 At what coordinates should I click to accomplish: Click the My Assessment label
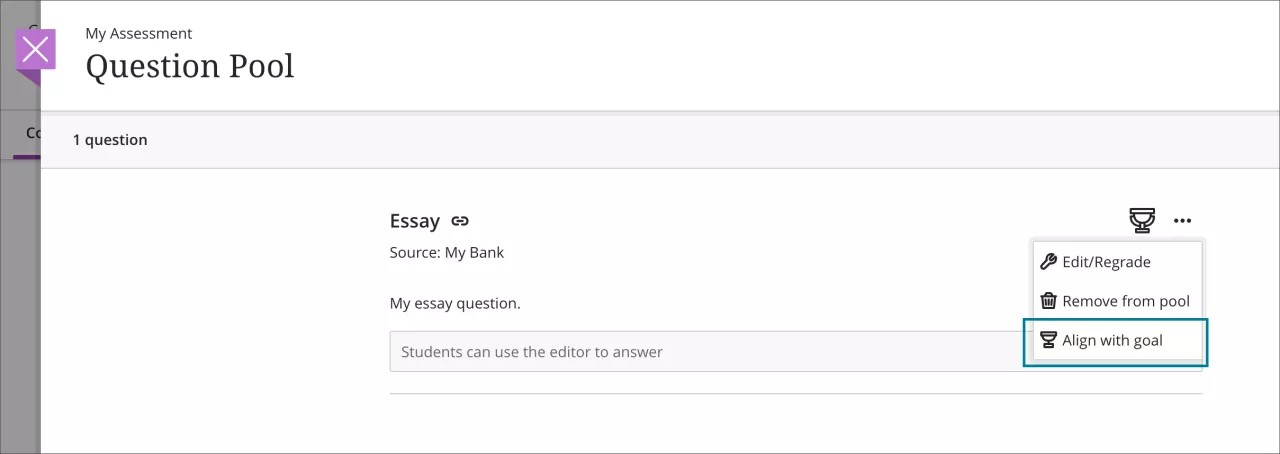coord(139,34)
